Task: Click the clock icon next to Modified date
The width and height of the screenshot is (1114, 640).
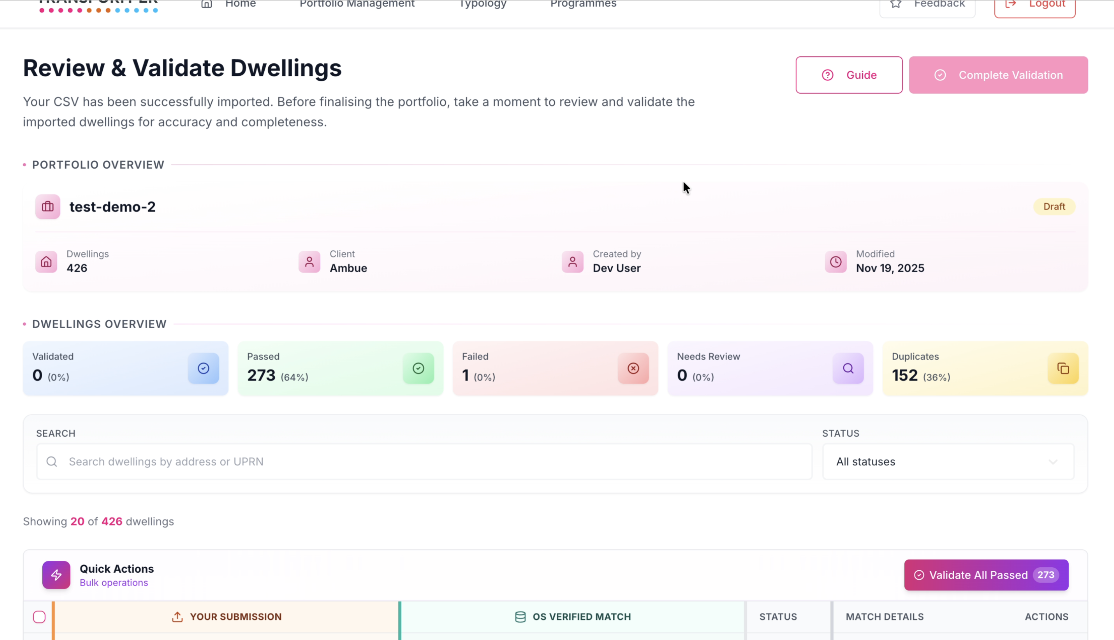Action: pyautogui.click(x=836, y=262)
